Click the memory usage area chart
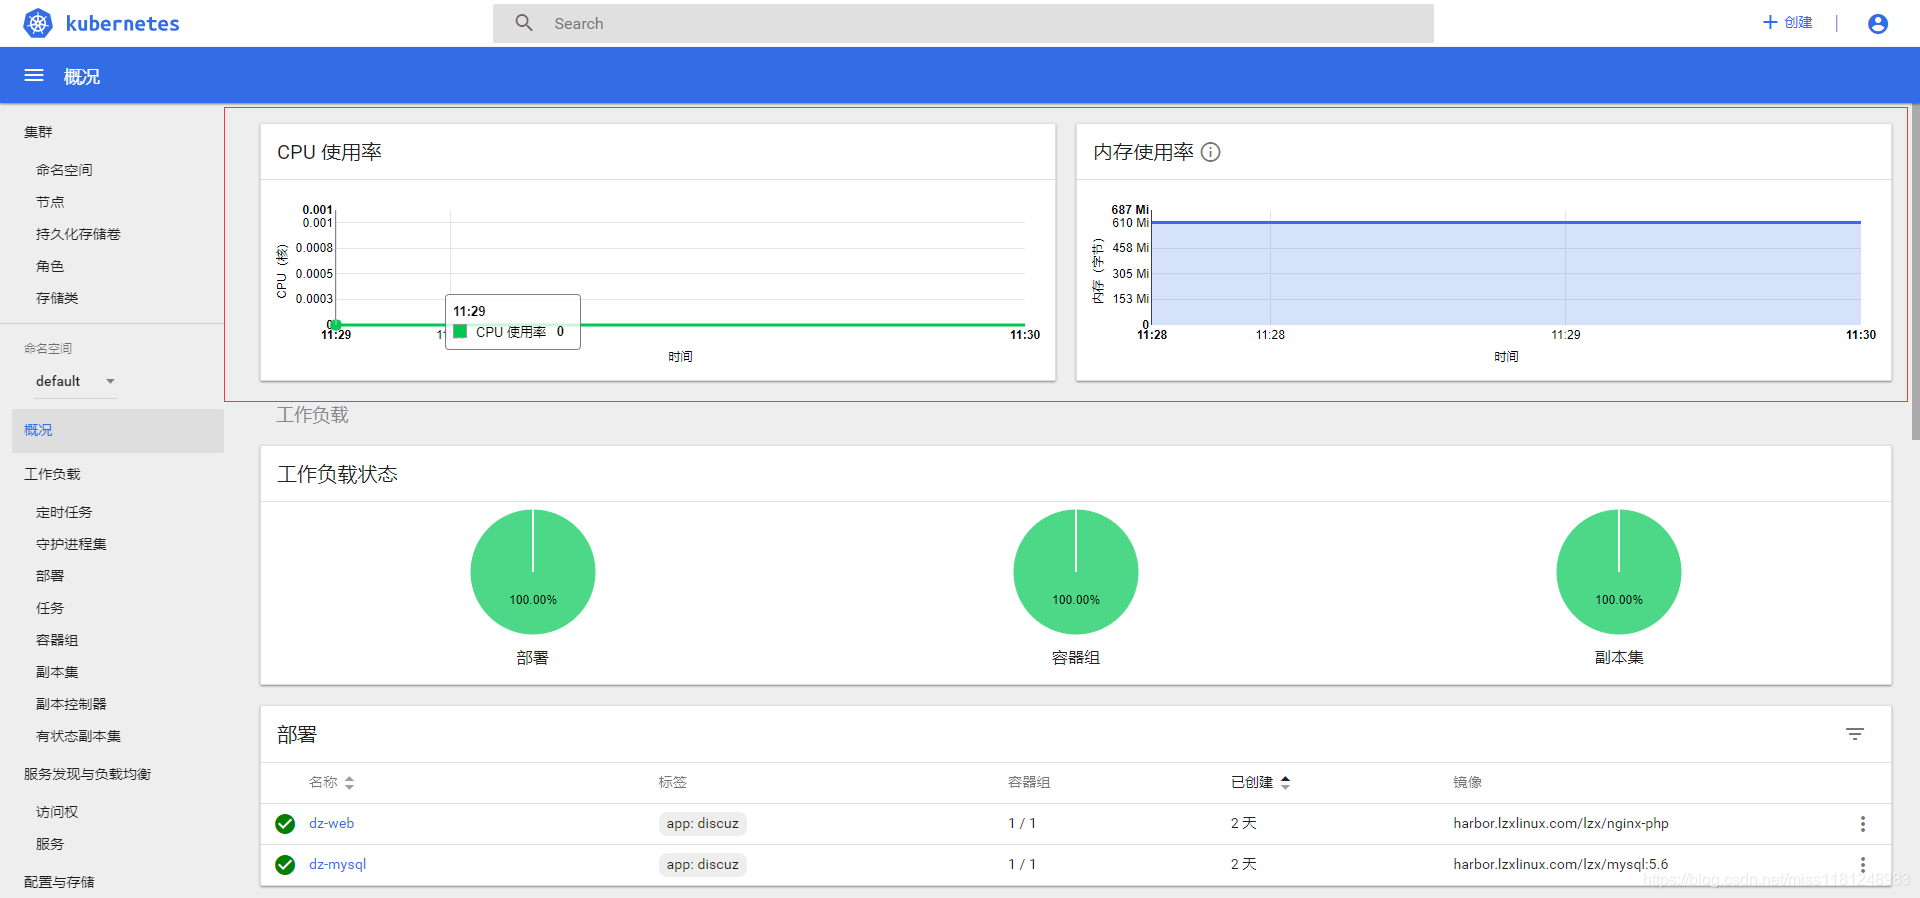 tap(1506, 273)
